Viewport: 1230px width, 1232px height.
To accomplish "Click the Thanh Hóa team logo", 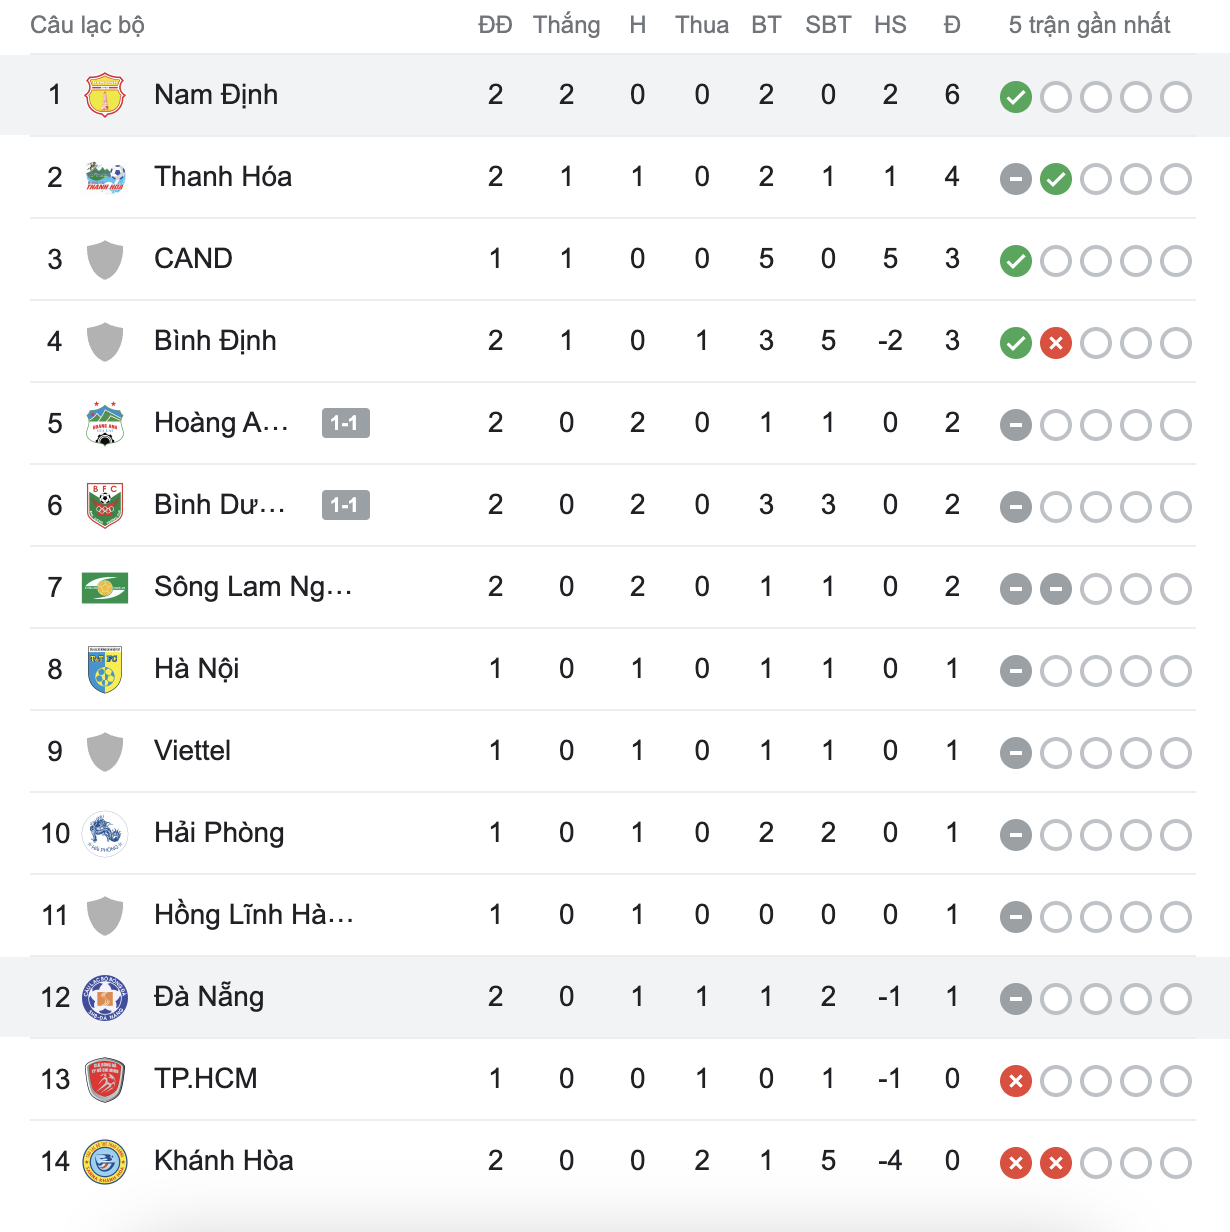I will pyautogui.click(x=104, y=177).
